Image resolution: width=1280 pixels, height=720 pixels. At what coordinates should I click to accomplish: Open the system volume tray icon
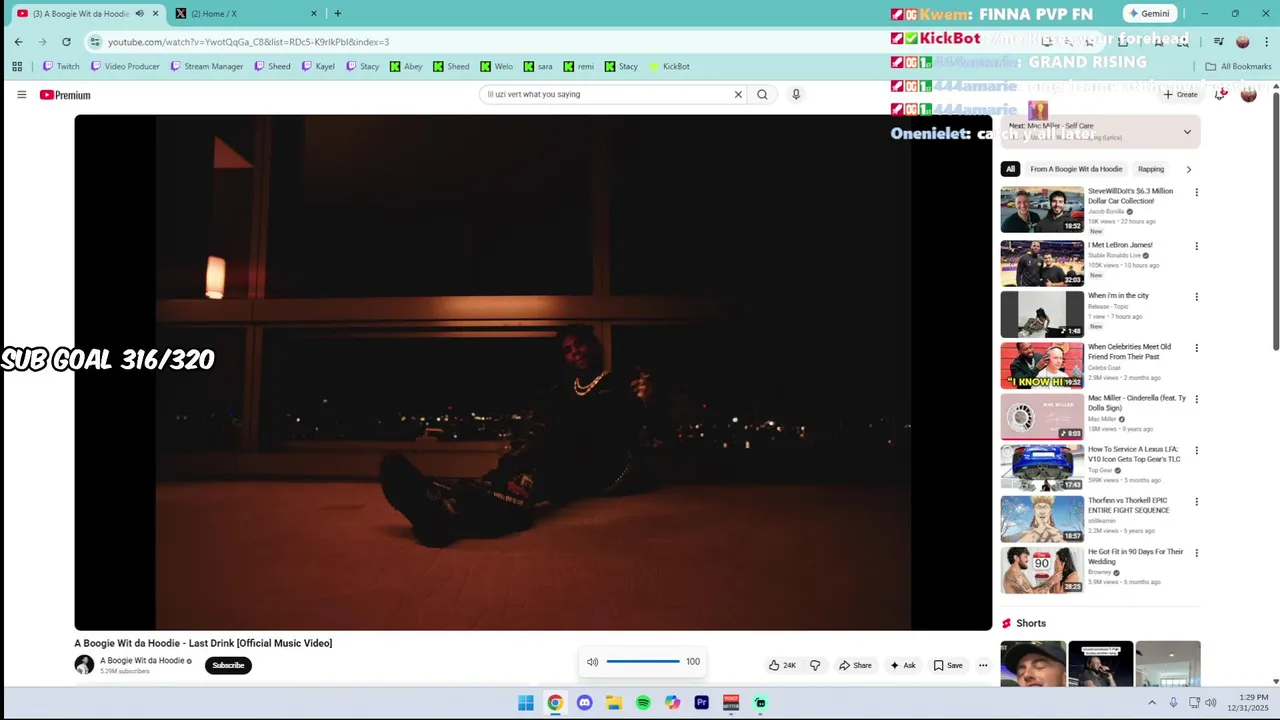1211,703
